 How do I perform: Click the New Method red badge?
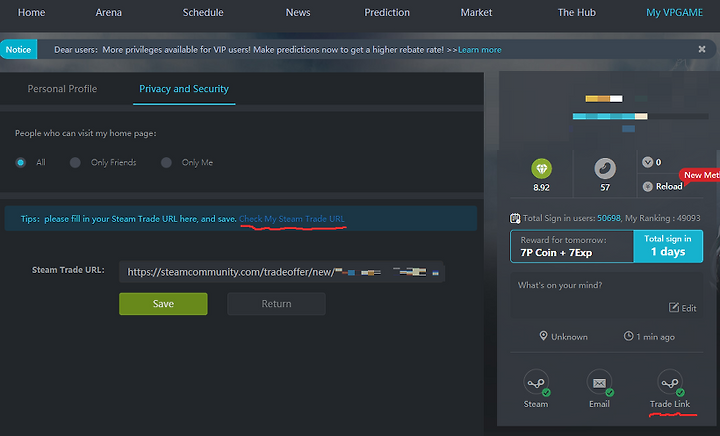[699, 175]
